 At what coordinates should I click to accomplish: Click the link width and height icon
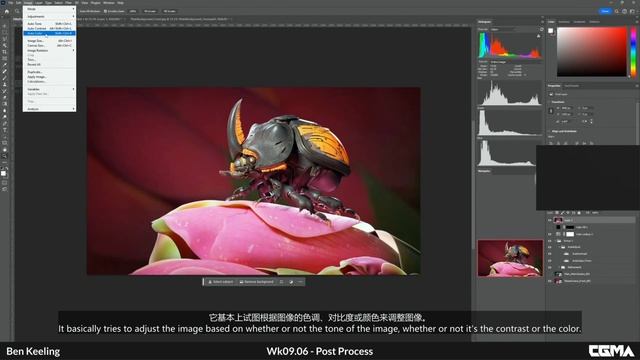coord(550,111)
